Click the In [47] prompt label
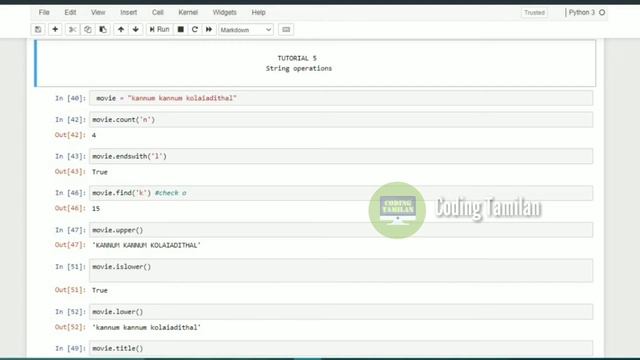640x360 pixels. coord(70,230)
